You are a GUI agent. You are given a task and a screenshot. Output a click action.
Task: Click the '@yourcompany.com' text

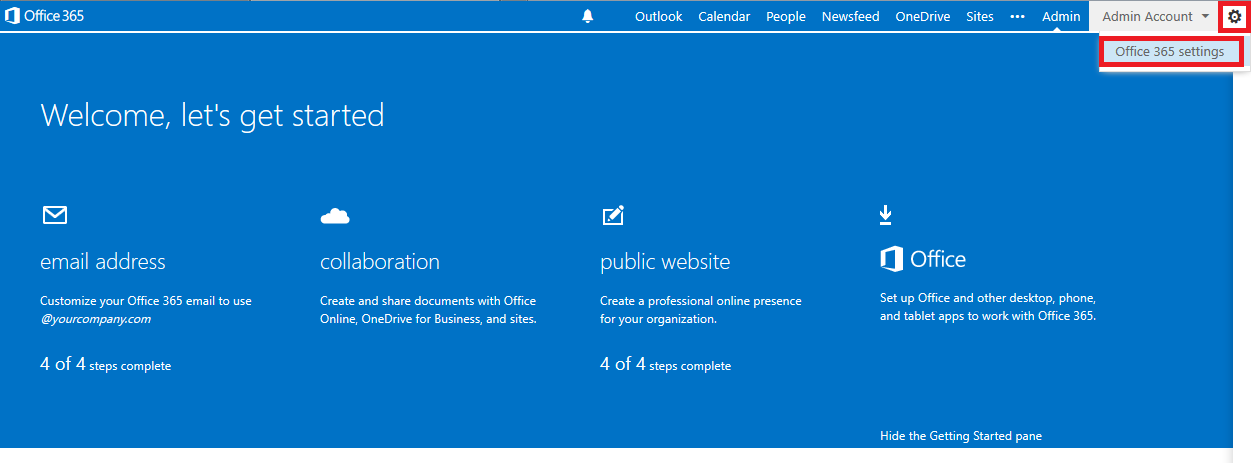click(x=95, y=319)
